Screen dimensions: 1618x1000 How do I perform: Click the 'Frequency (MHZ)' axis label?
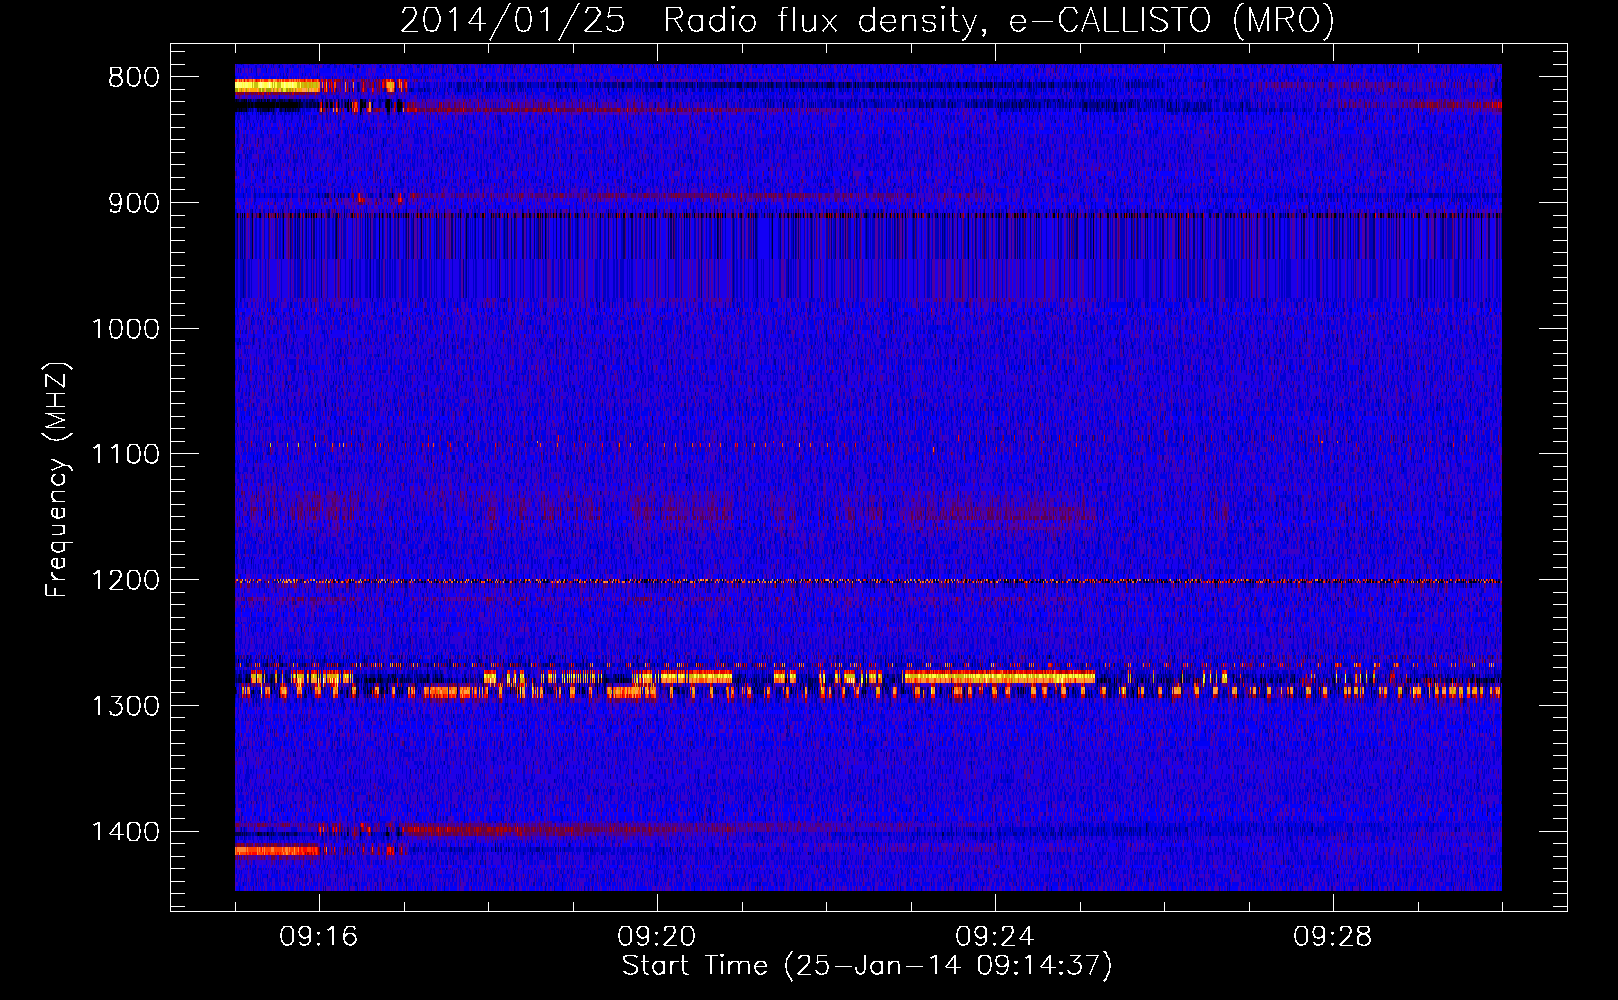point(57,480)
